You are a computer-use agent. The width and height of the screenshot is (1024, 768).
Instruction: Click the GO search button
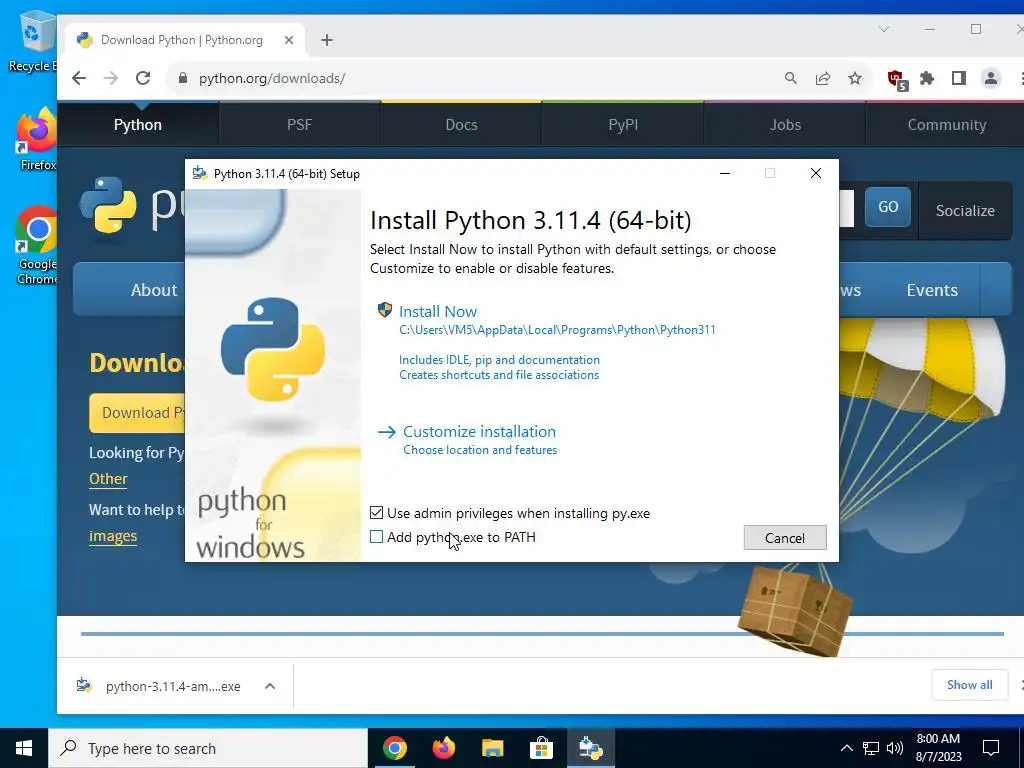point(888,207)
